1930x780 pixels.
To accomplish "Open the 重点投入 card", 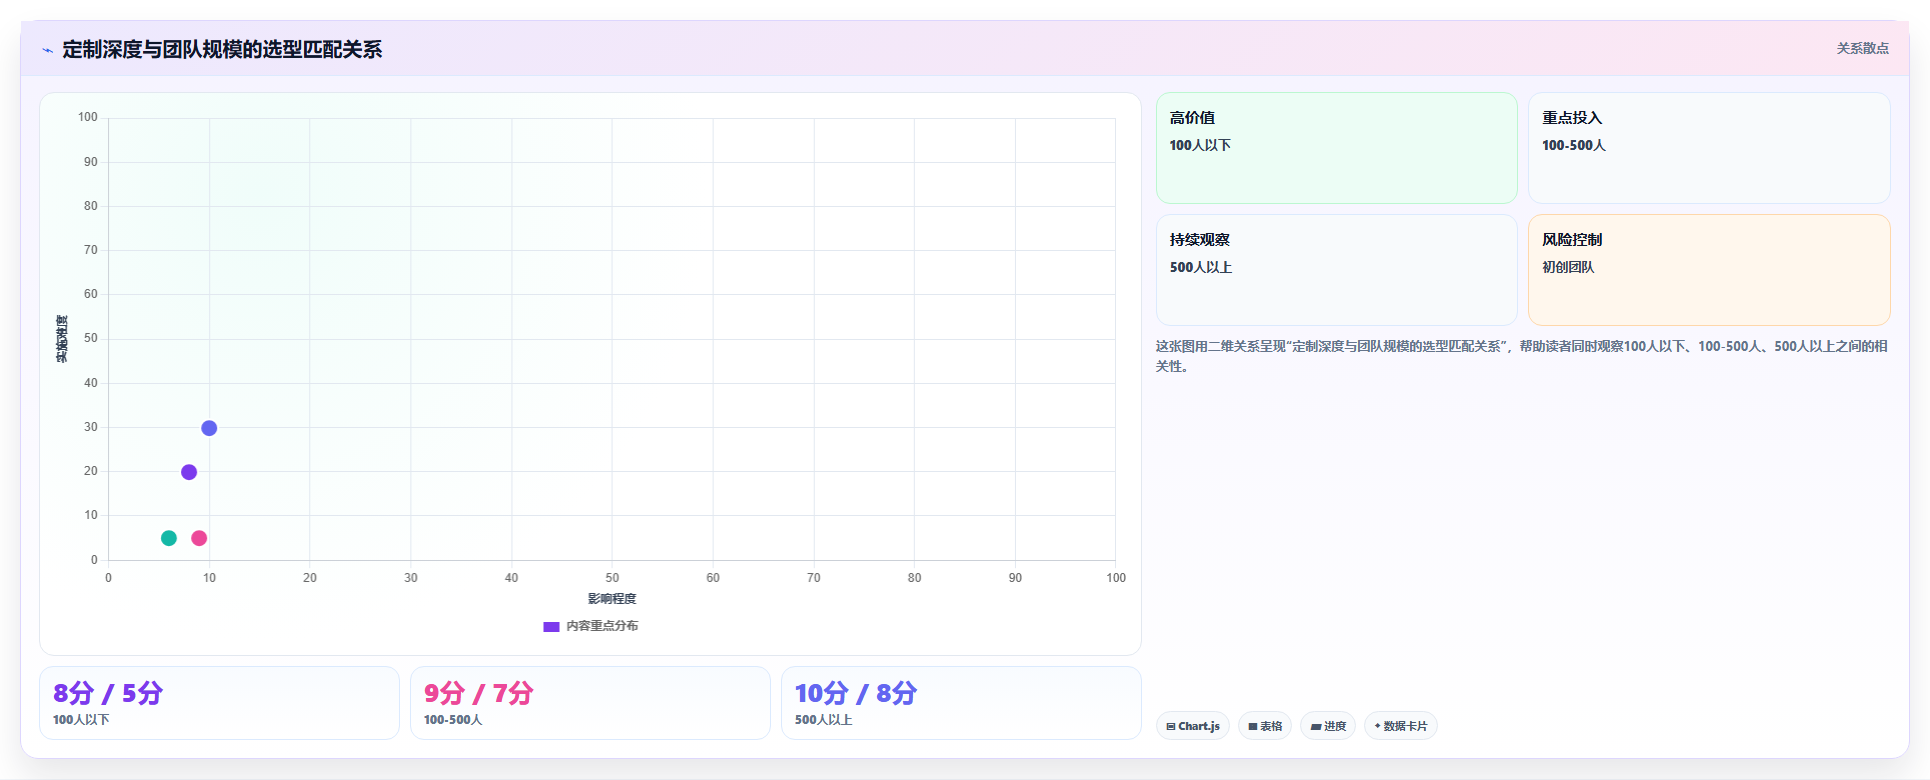I will [x=1709, y=148].
